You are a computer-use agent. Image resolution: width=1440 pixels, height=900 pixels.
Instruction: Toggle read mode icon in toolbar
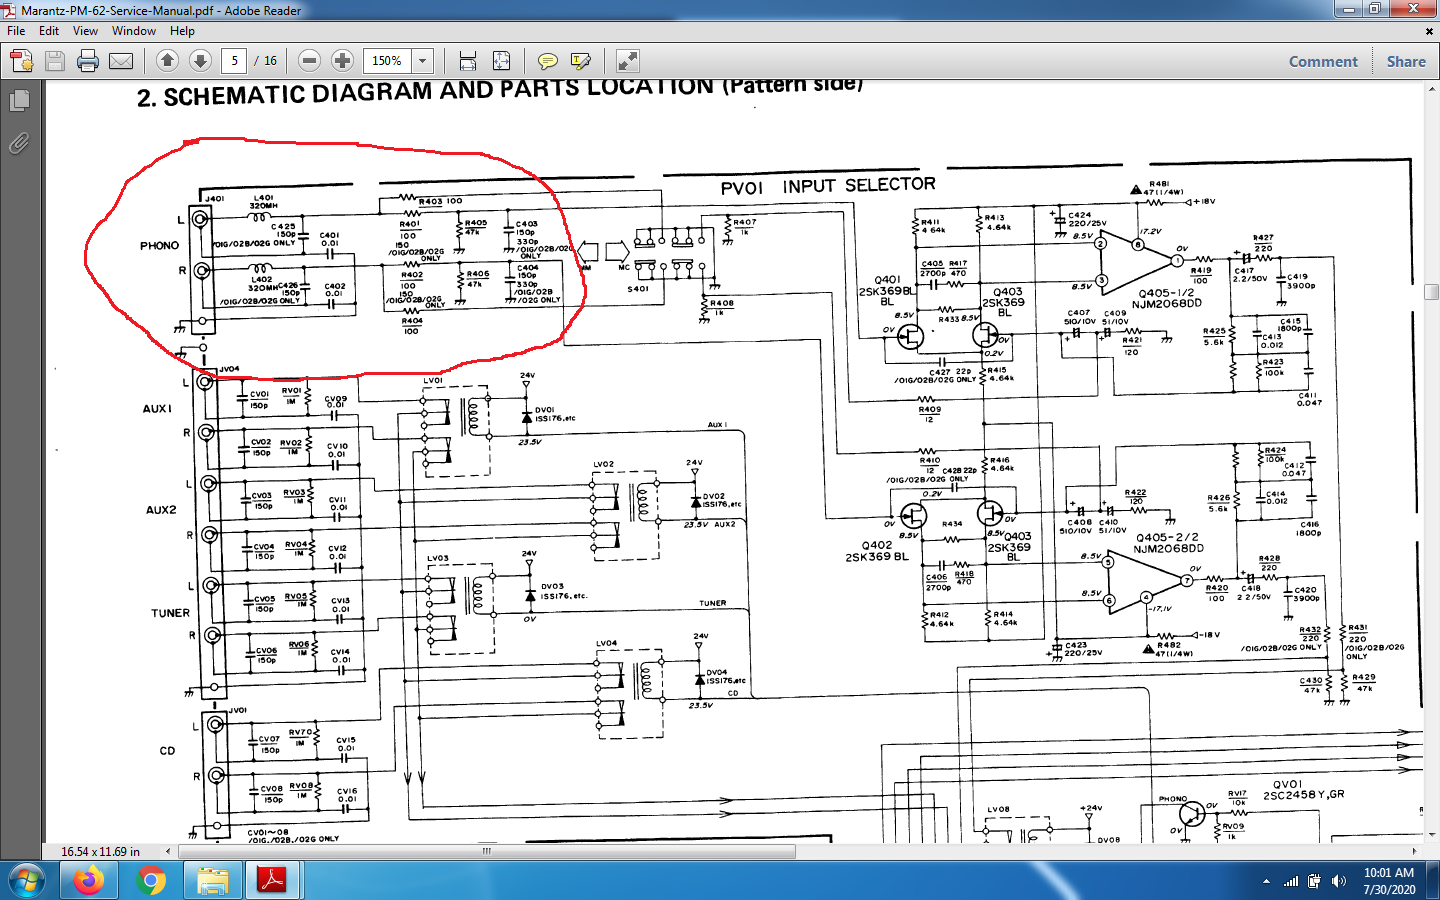(627, 61)
